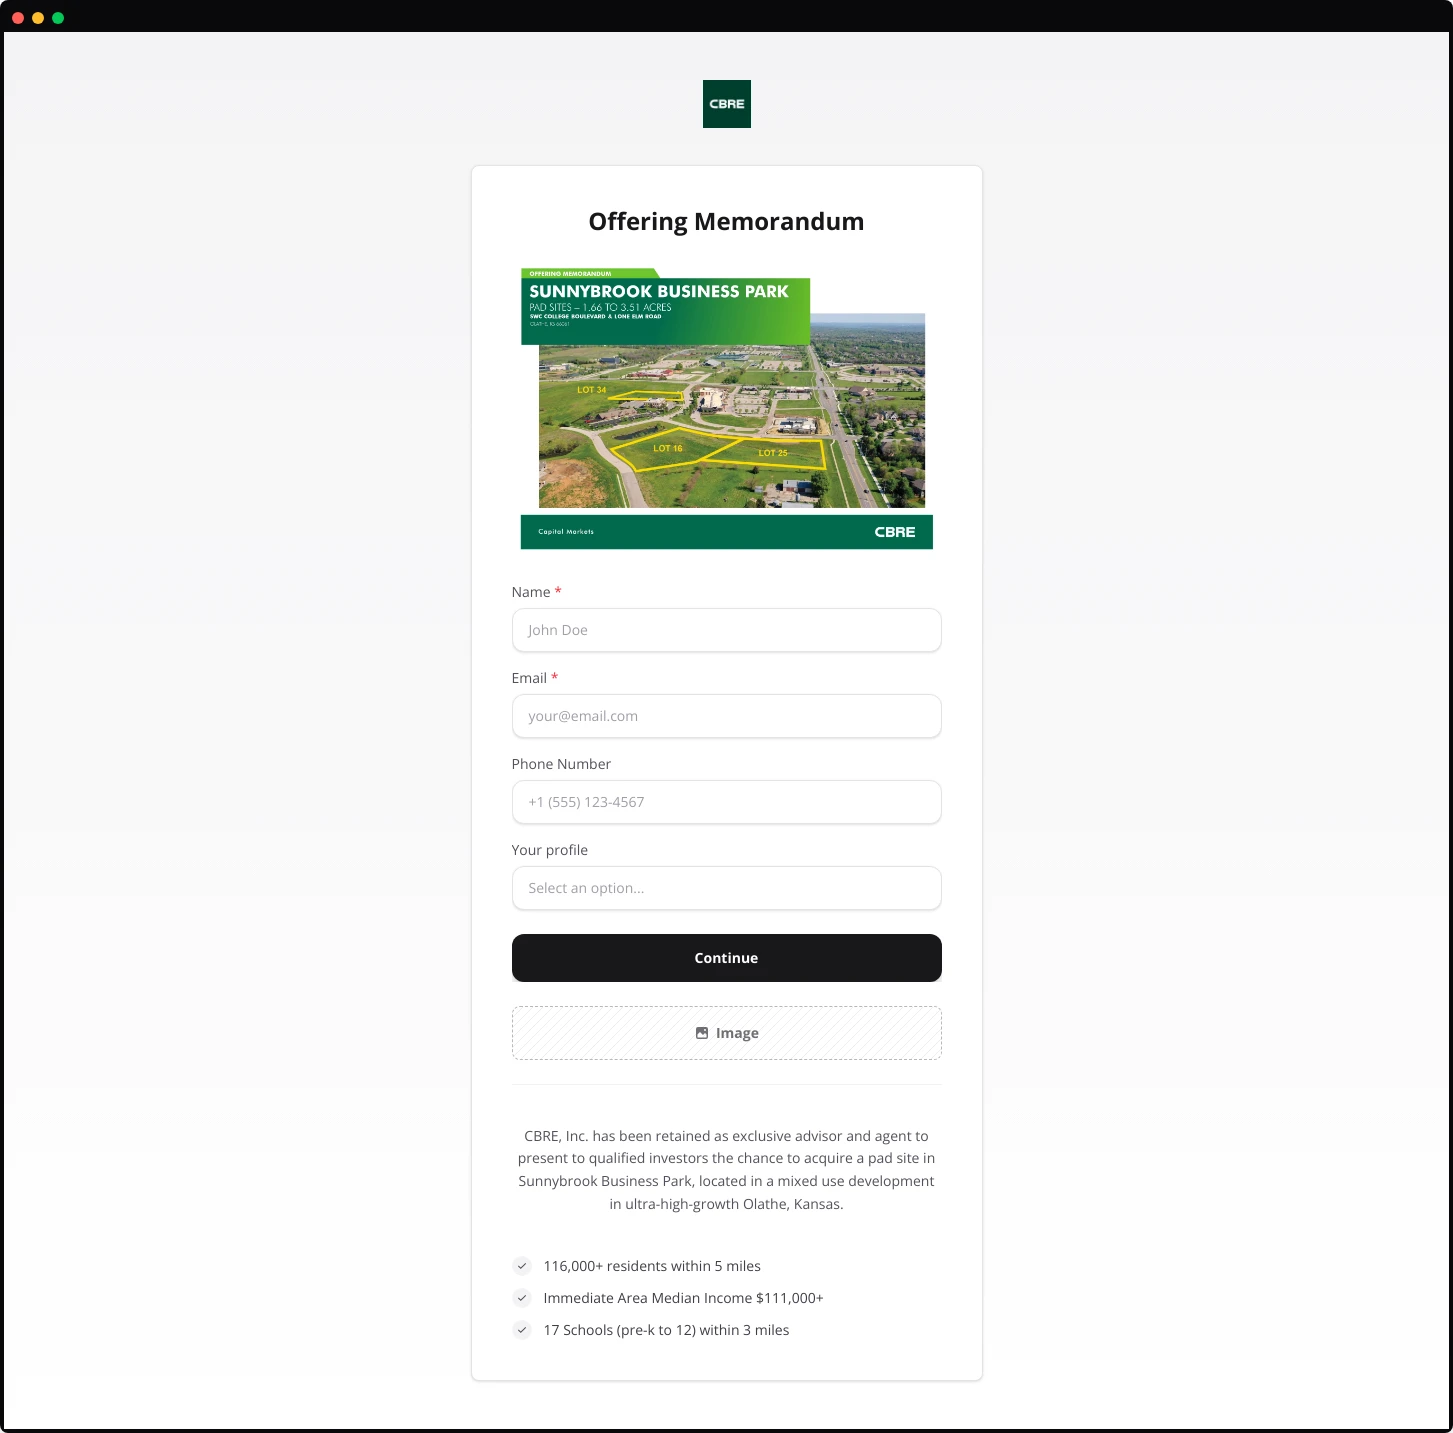Click the CBRE, Inc. description paragraph

click(726, 1170)
